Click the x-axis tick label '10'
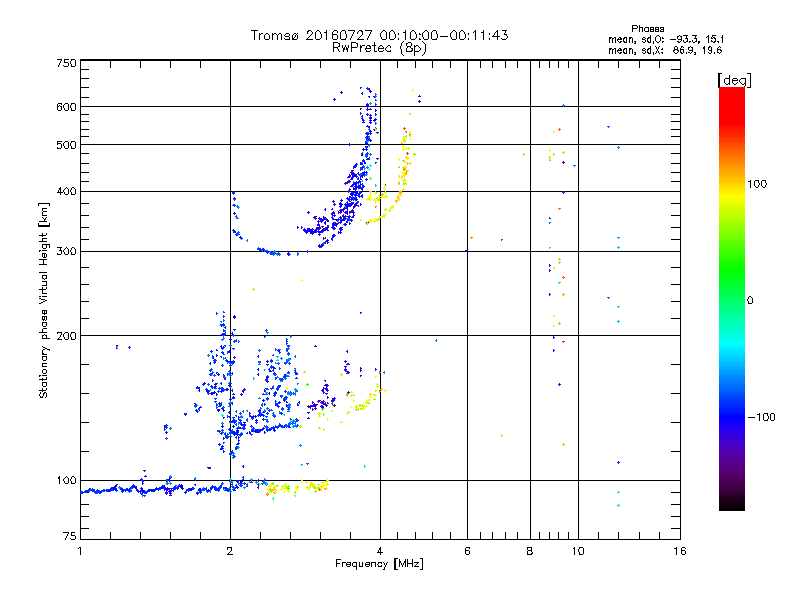Screen dimensions: 800x600 point(578,551)
